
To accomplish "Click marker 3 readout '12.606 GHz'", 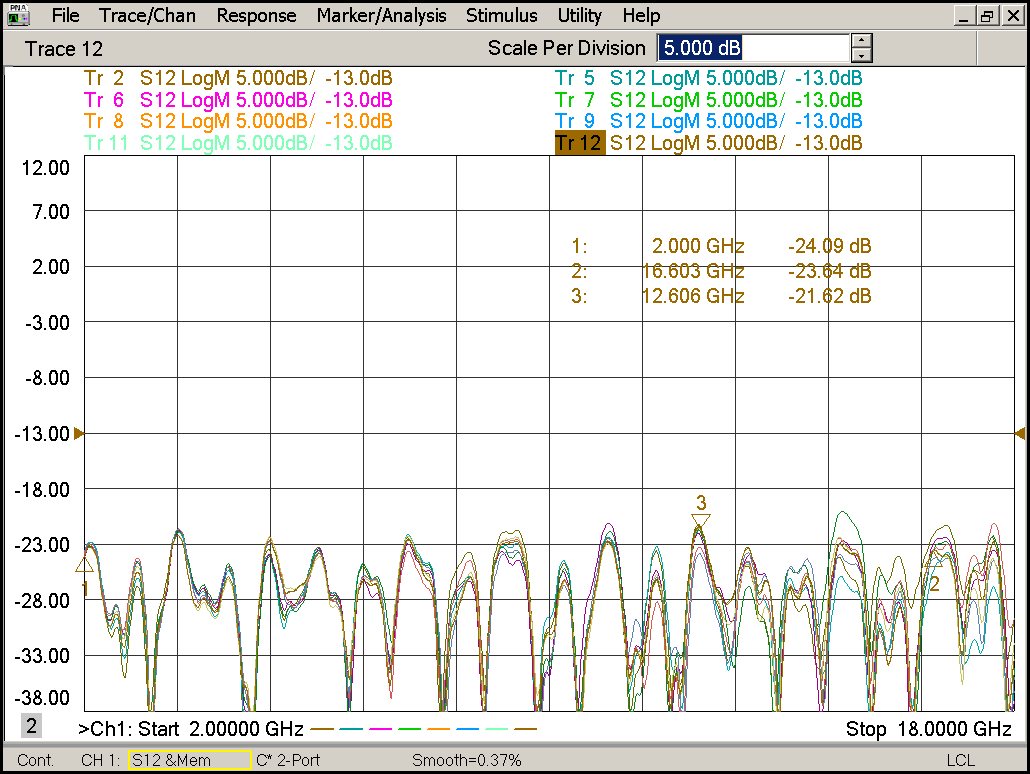I will [693, 296].
